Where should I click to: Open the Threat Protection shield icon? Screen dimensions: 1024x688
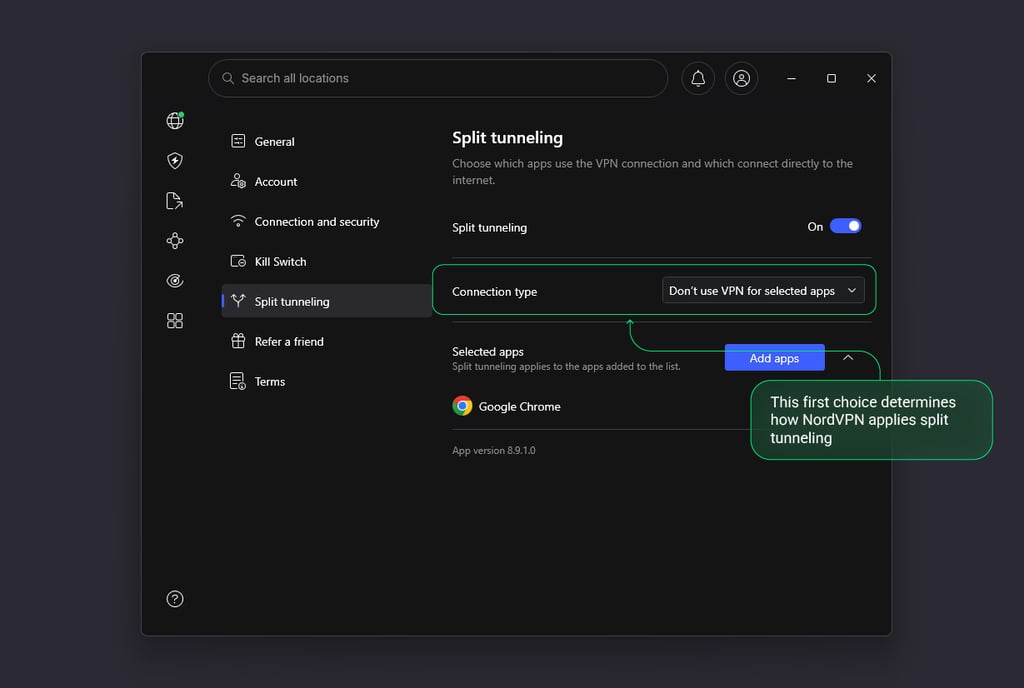[x=175, y=161]
